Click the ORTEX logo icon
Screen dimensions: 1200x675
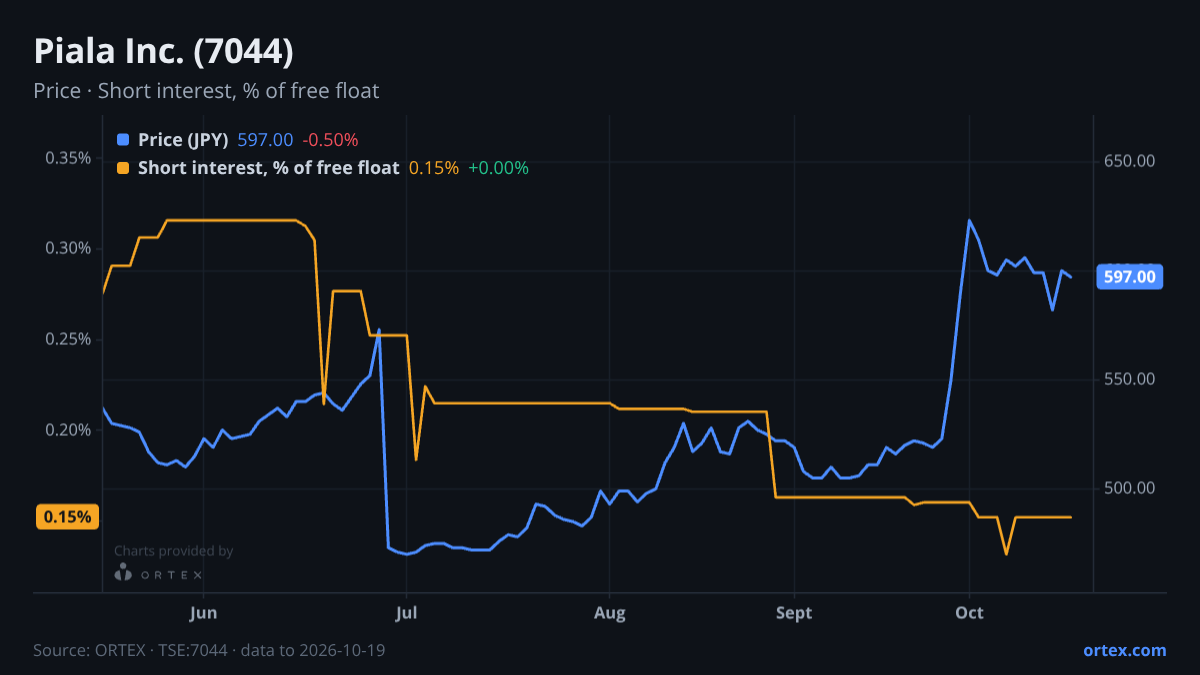click(x=123, y=574)
